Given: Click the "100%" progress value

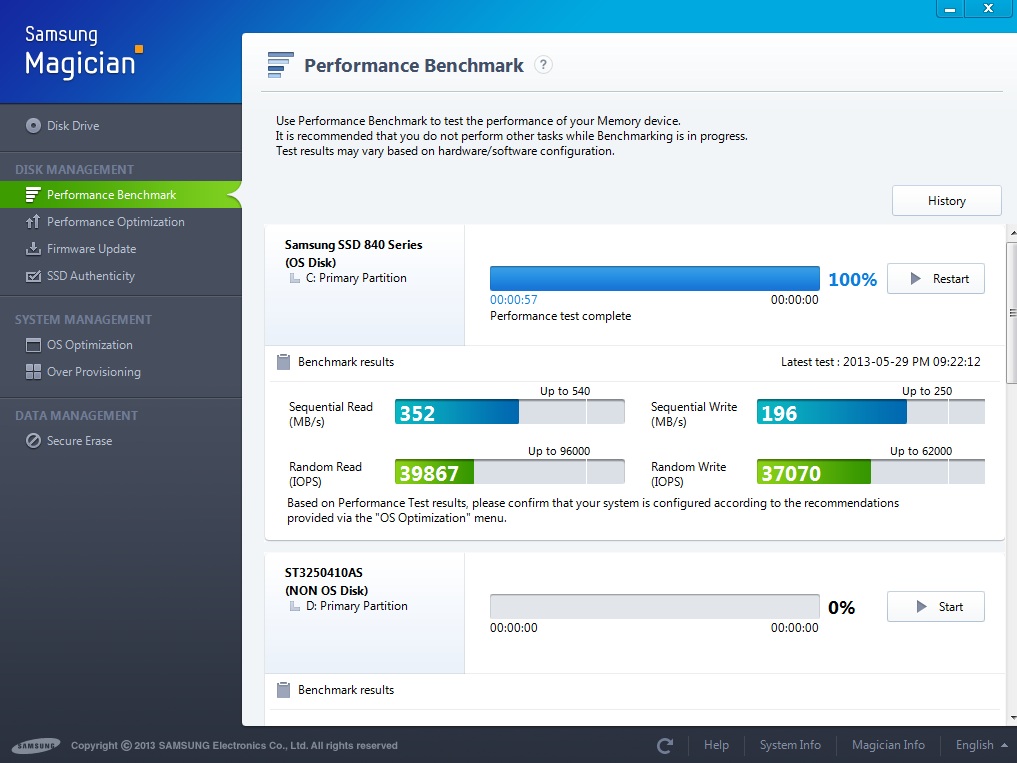Looking at the screenshot, I should (852, 280).
